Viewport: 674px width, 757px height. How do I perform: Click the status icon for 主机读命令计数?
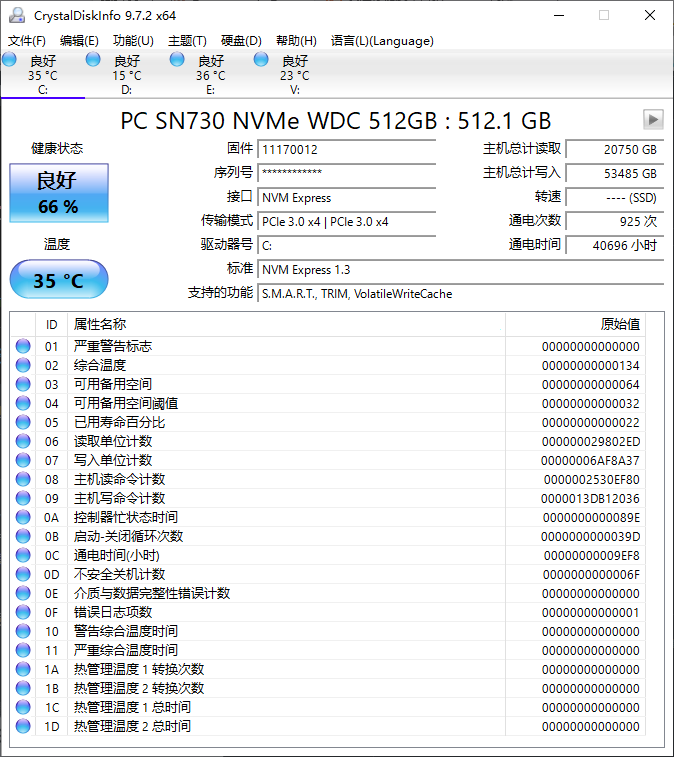(x=23, y=479)
